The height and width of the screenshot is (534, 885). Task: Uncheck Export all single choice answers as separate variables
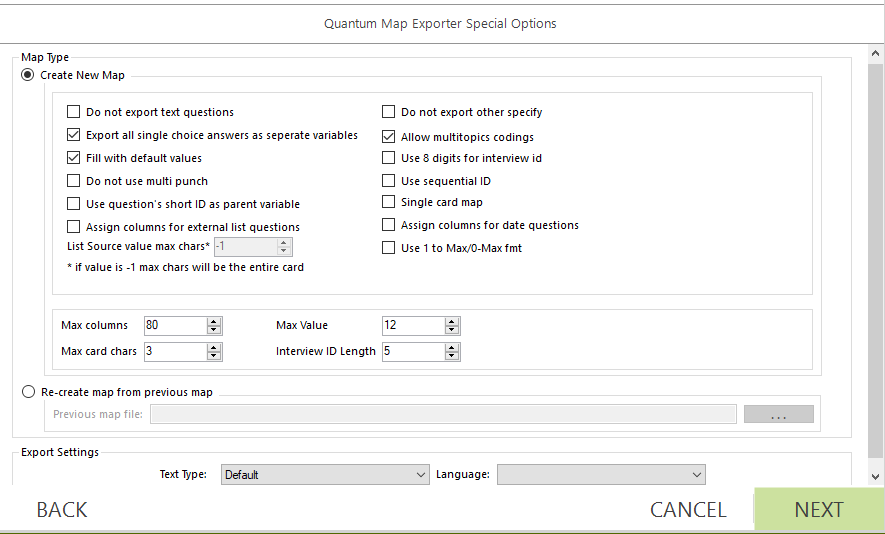click(x=73, y=135)
